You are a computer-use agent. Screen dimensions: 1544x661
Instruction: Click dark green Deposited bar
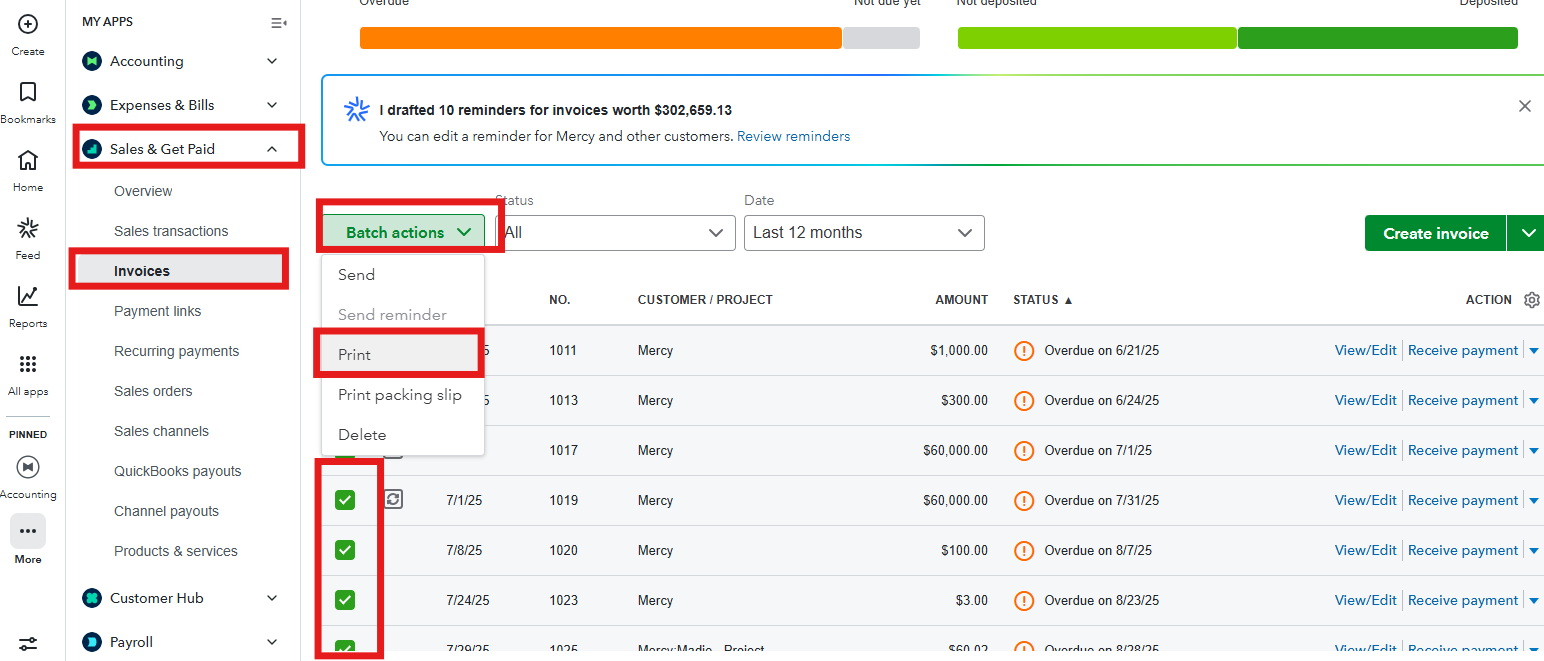click(1378, 38)
